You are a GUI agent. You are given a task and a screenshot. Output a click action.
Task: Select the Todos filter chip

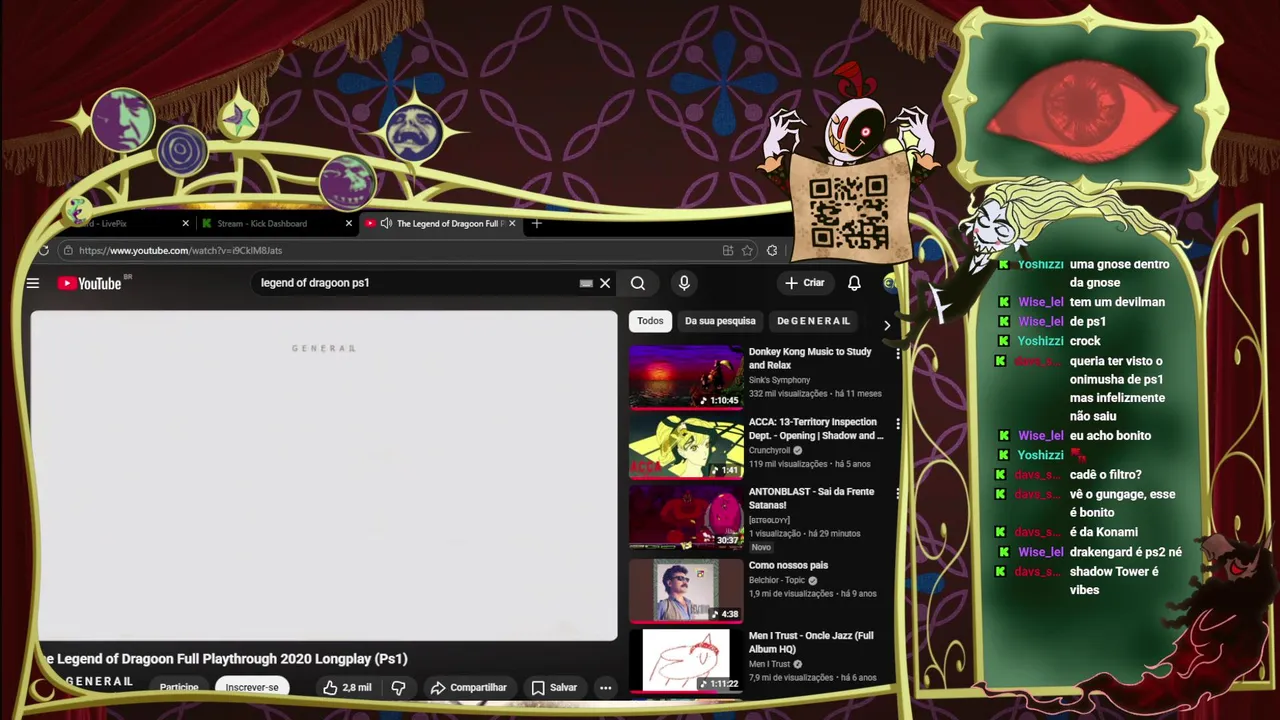click(x=650, y=321)
